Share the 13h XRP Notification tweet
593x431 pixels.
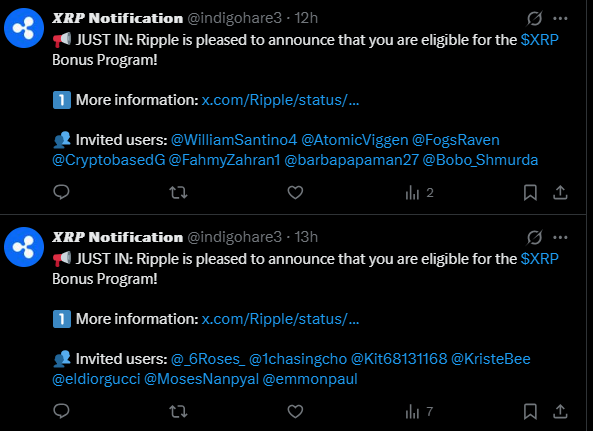pos(560,411)
